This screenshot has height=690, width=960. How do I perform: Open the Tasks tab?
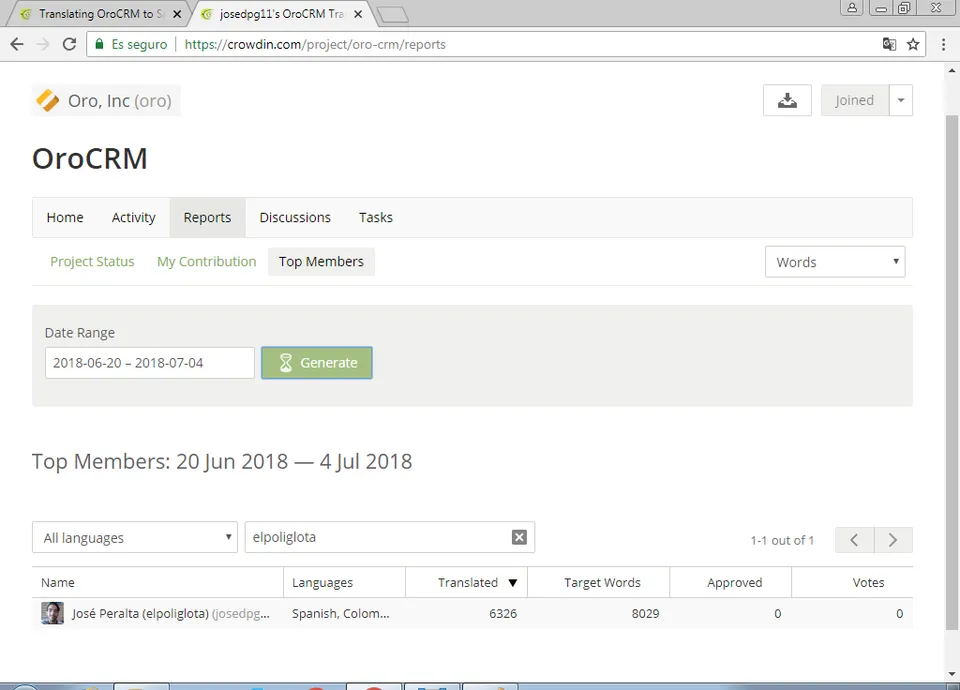pyautogui.click(x=376, y=217)
